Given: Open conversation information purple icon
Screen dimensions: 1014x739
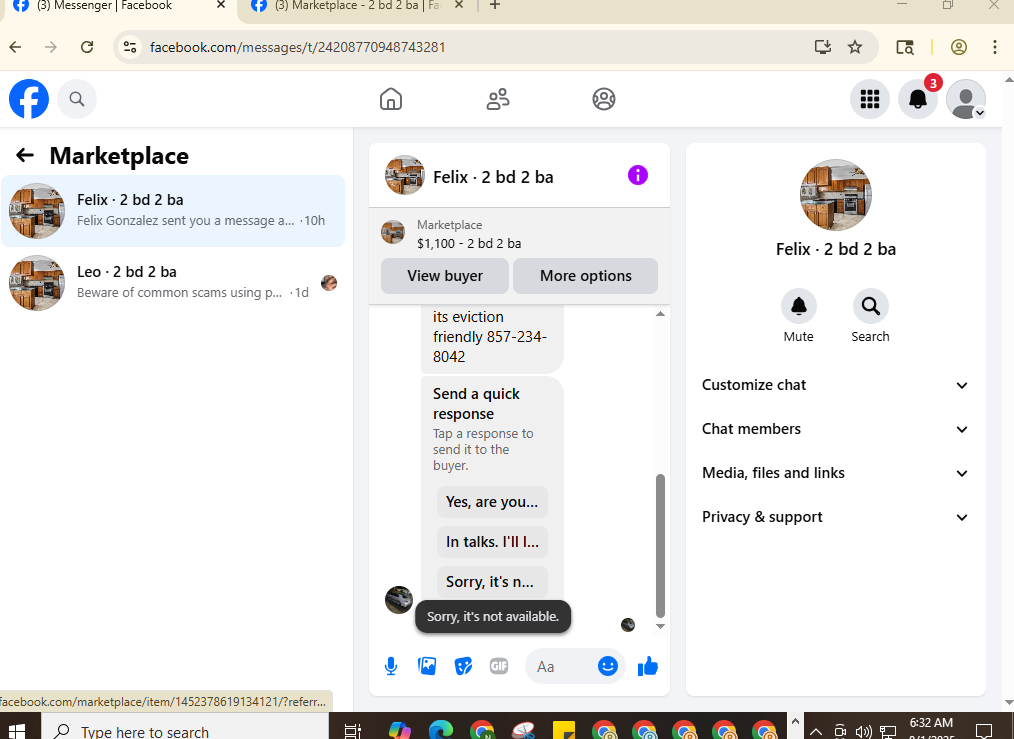Looking at the screenshot, I should tap(638, 175).
